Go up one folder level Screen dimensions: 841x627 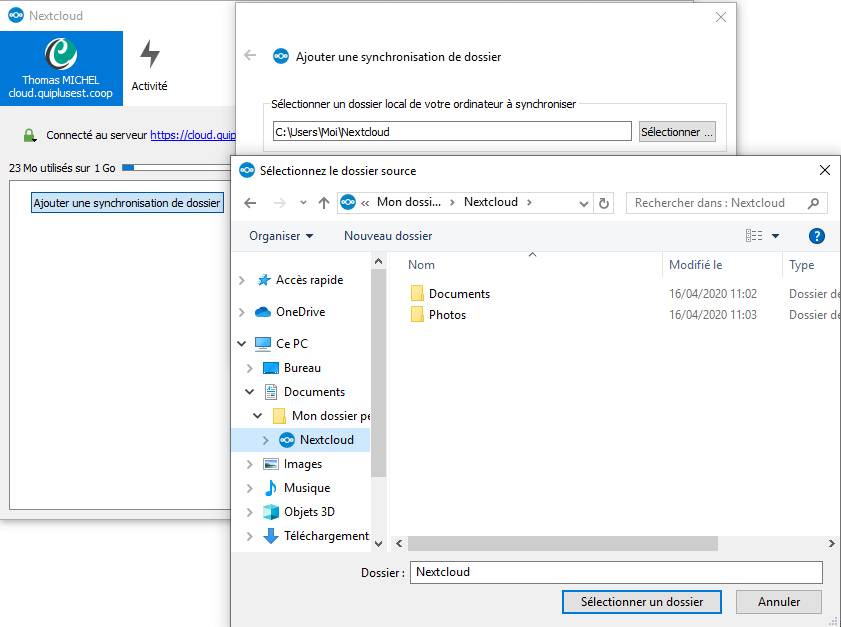pos(323,203)
